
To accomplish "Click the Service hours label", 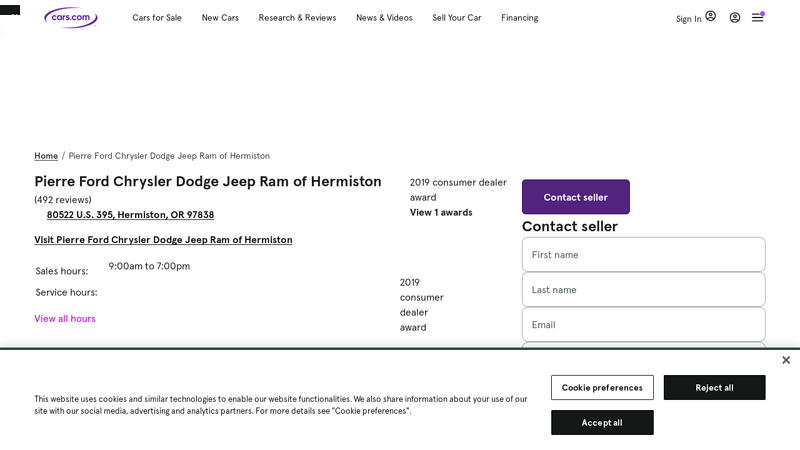I will (66, 292).
